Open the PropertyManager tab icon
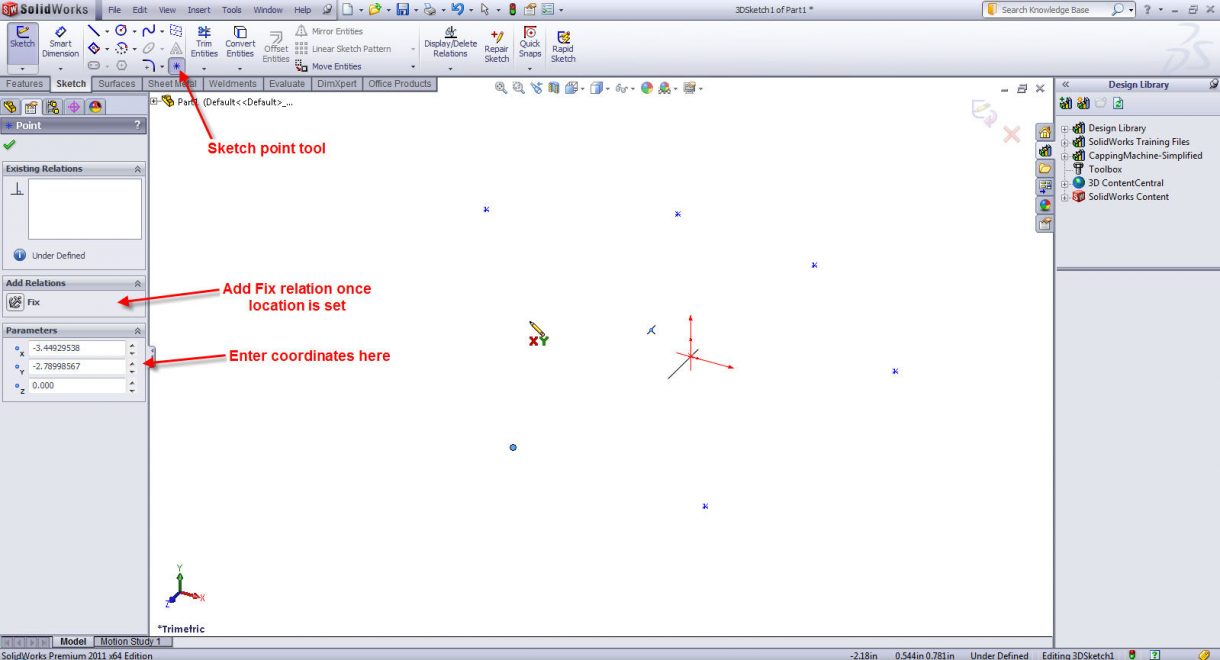Screen dimensions: 1220x660 (31, 106)
